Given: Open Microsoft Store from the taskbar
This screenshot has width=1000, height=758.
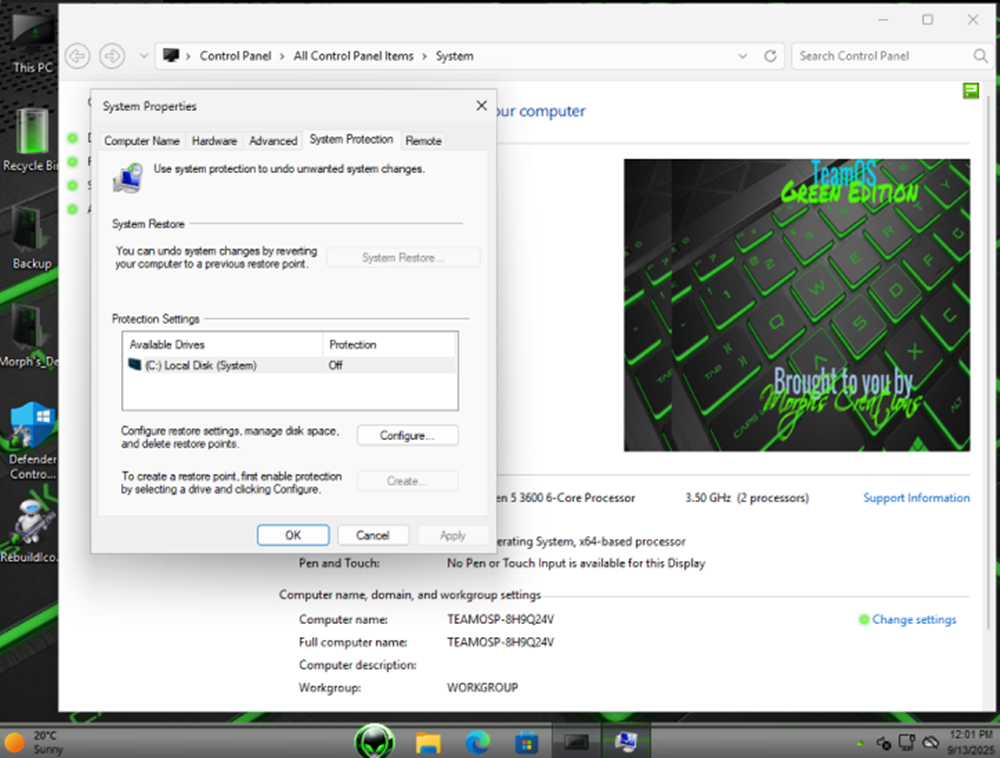Looking at the screenshot, I should pos(526,742).
